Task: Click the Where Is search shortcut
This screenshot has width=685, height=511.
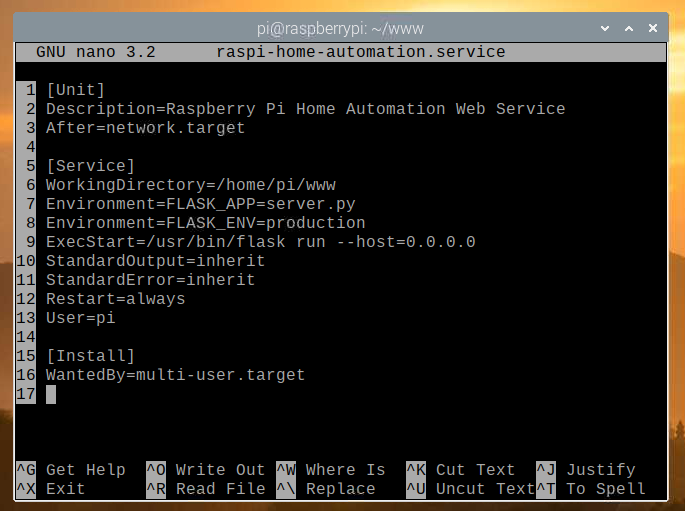Action: click(345, 470)
